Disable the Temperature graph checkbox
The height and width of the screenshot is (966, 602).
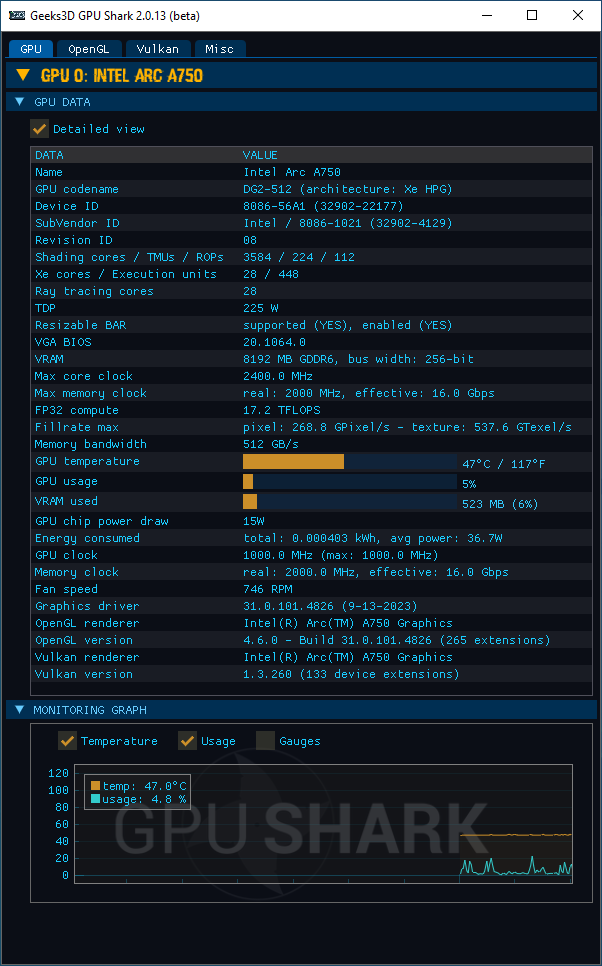pyautogui.click(x=67, y=741)
